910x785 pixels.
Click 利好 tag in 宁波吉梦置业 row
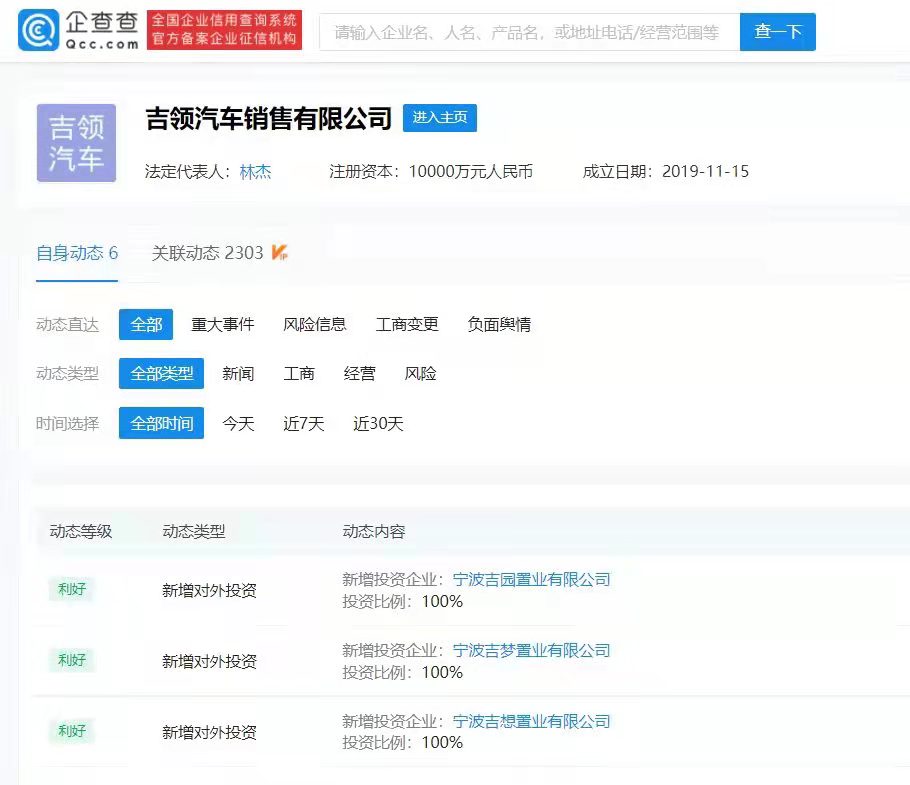(72, 660)
